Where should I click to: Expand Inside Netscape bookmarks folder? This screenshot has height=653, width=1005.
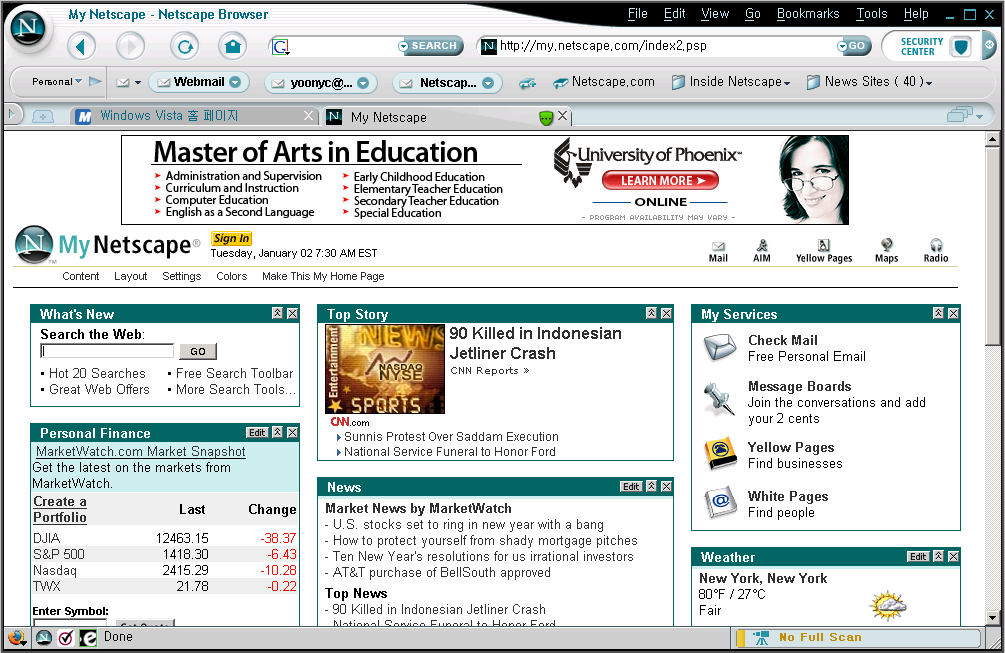731,82
